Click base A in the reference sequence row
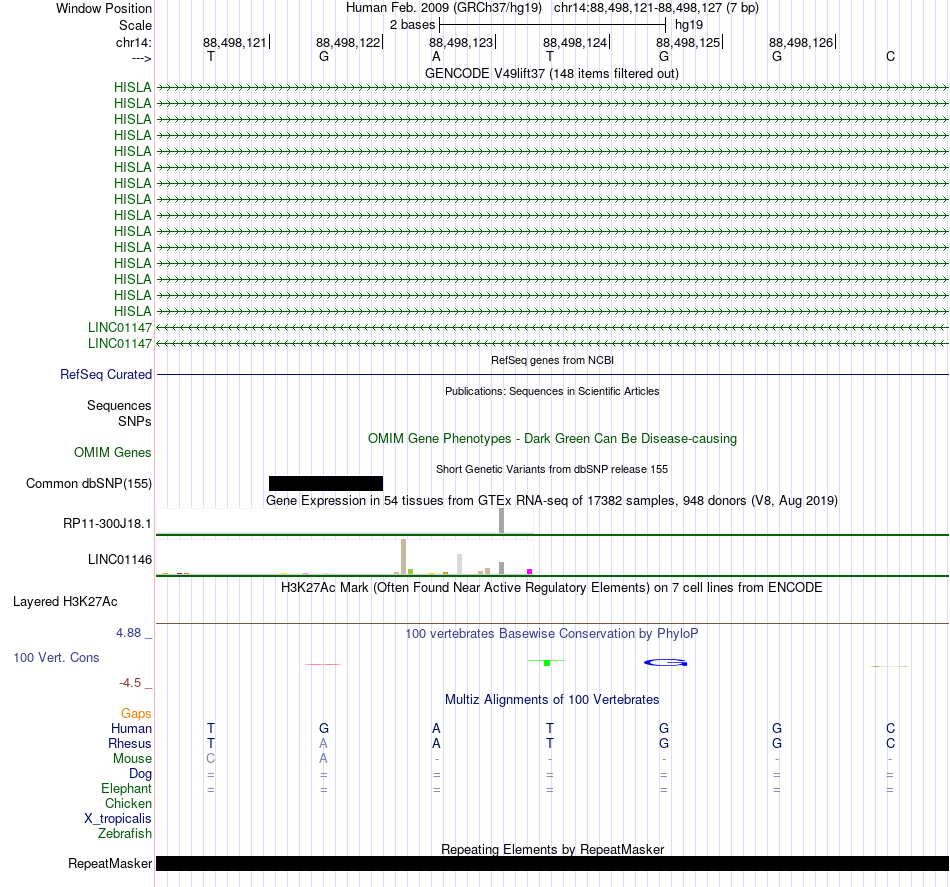Viewport: 950px width, 887px height. [436, 56]
